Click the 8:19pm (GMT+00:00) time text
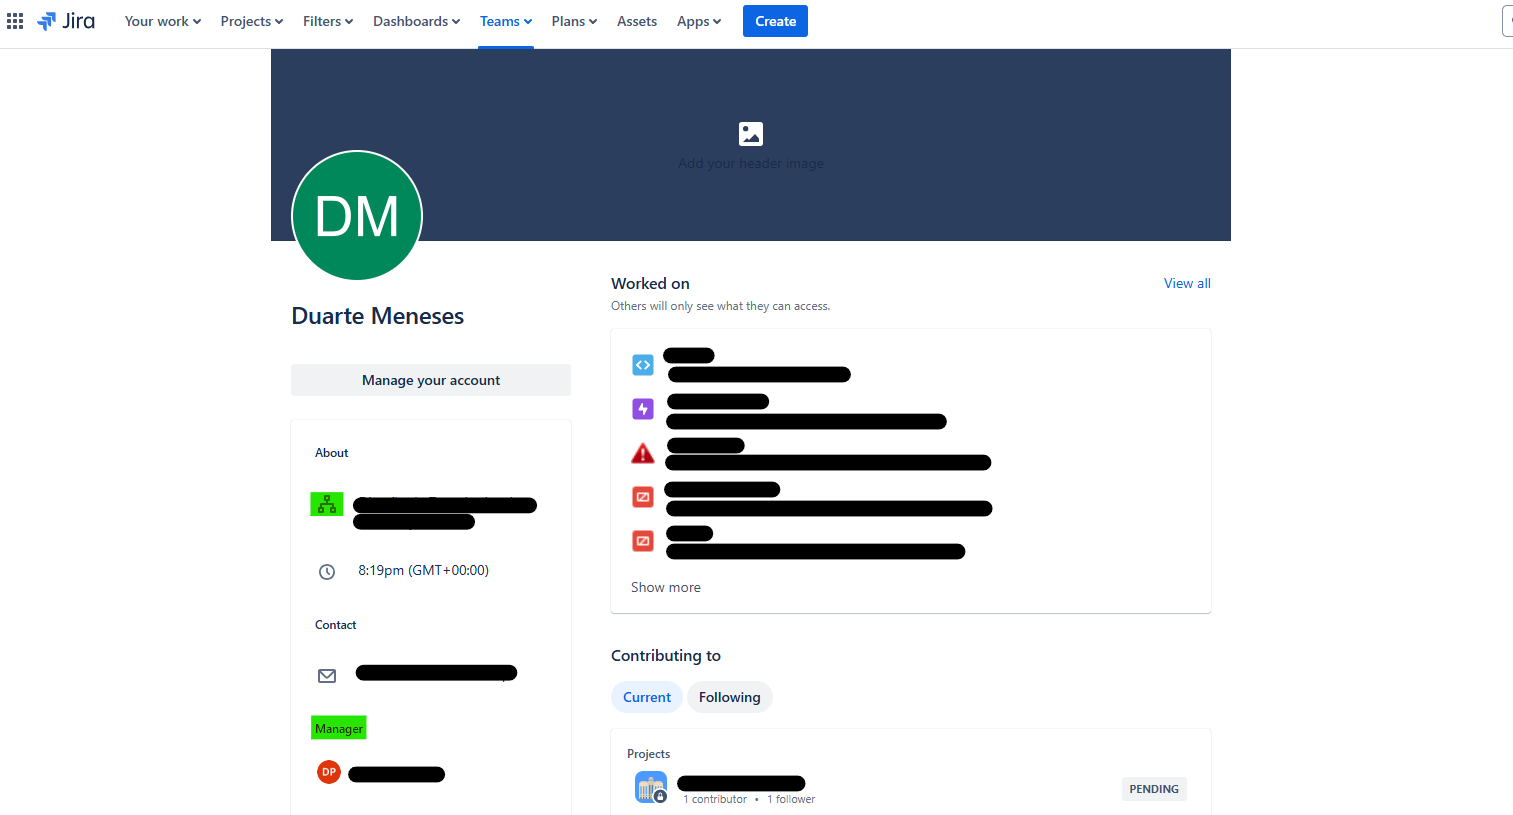This screenshot has height=815, width=1513. (x=424, y=570)
